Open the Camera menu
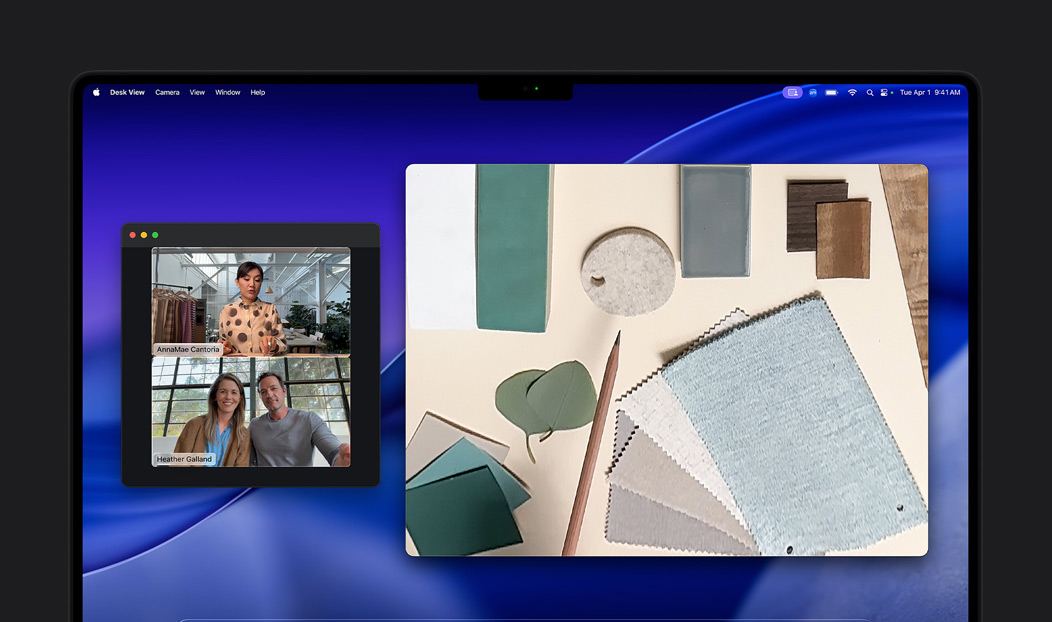The image size is (1052, 622). pyautogui.click(x=166, y=92)
